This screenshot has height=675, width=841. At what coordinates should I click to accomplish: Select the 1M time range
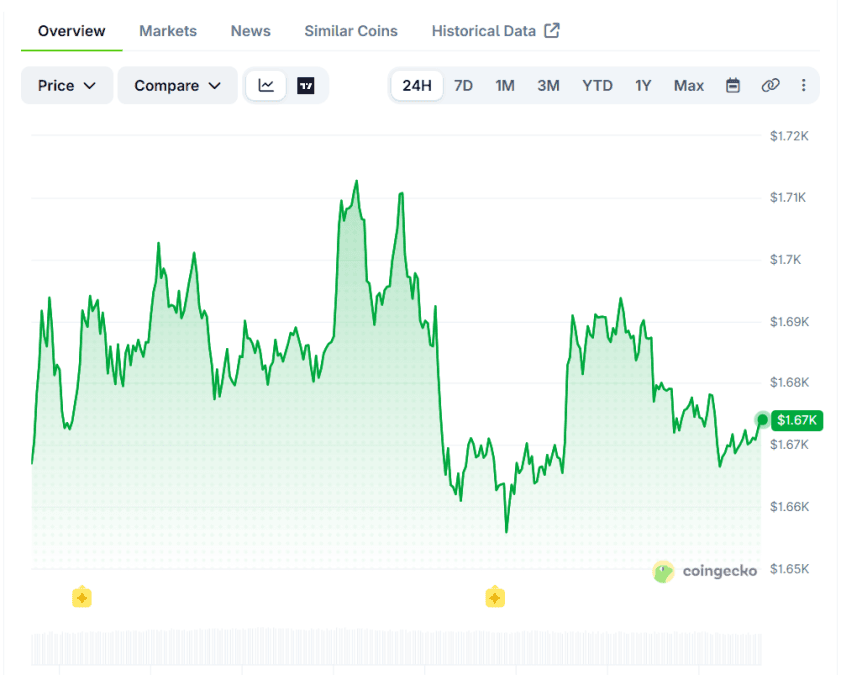(x=505, y=85)
